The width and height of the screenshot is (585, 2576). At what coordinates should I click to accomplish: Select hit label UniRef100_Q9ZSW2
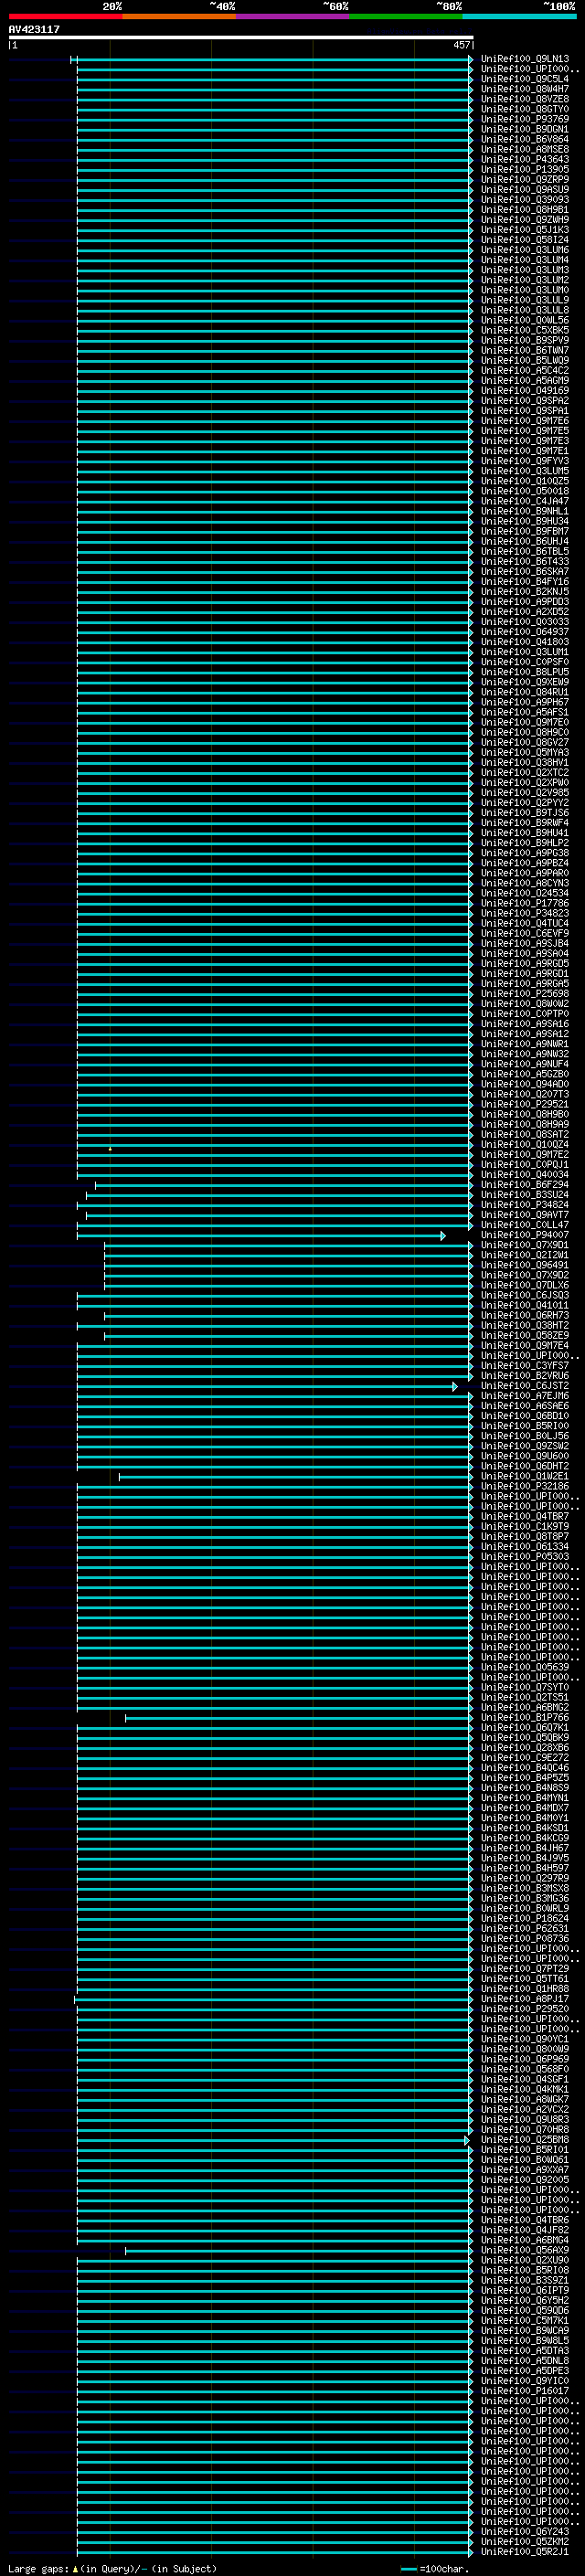click(525, 1446)
